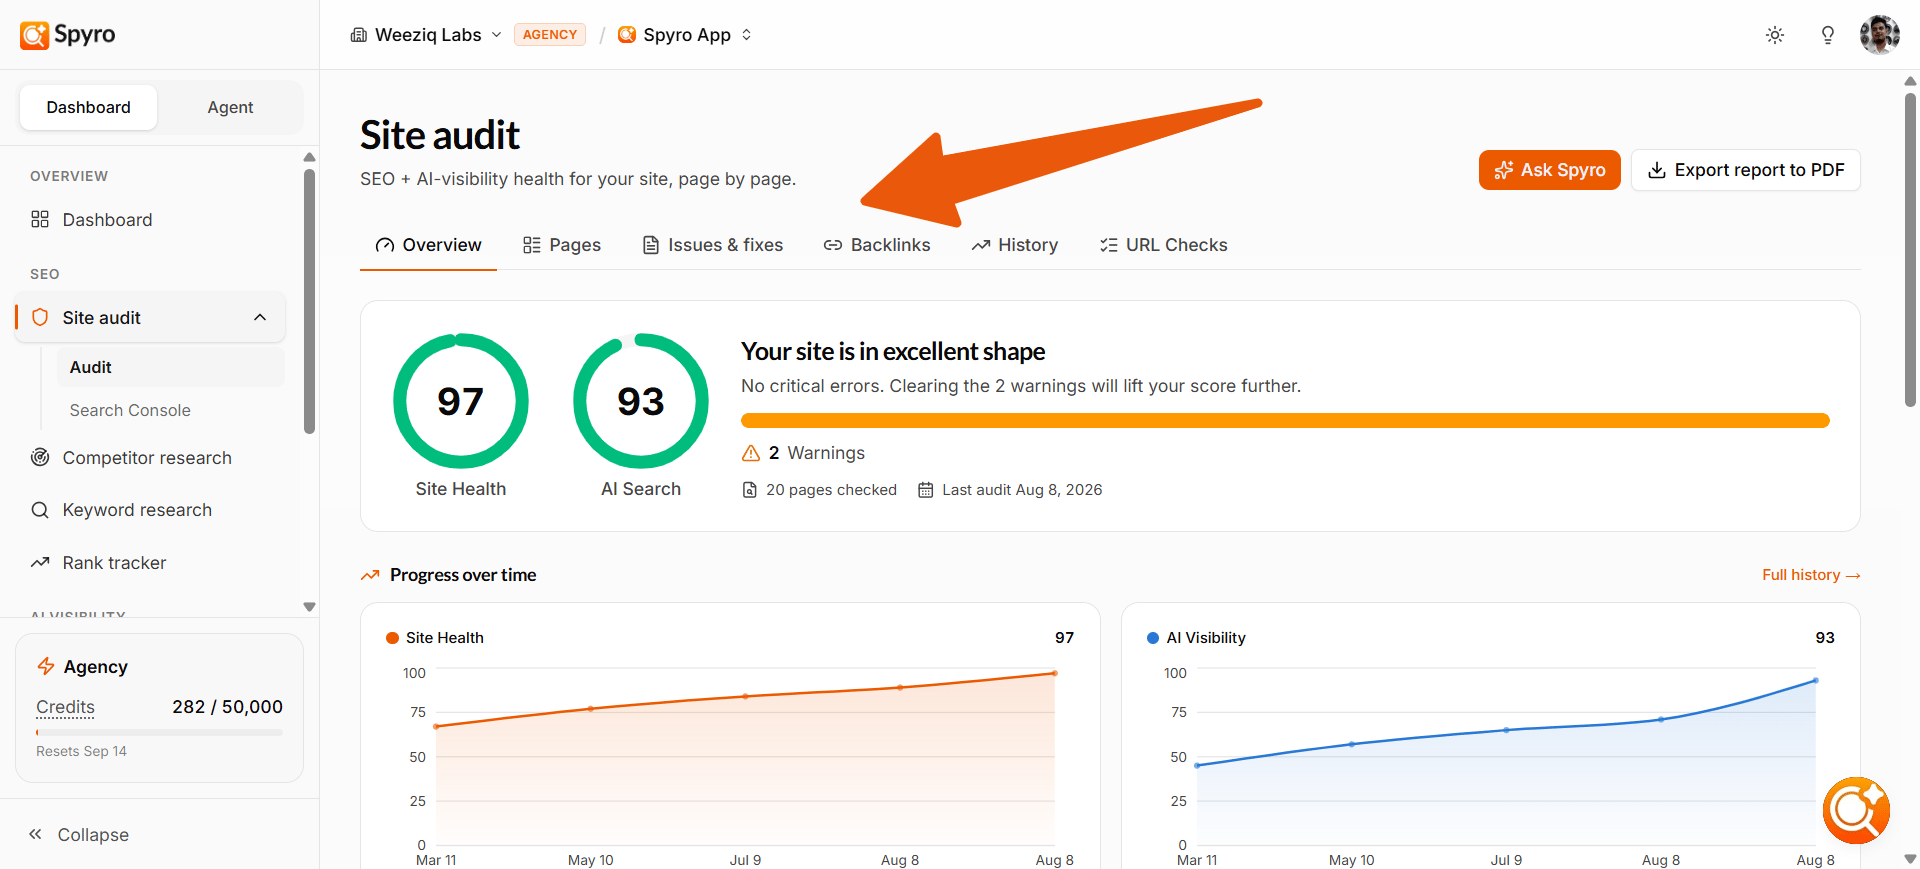Click the AGENCY plan badge
Image resolution: width=1920 pixels, height=869 pixels.
(x=550, y=35)
